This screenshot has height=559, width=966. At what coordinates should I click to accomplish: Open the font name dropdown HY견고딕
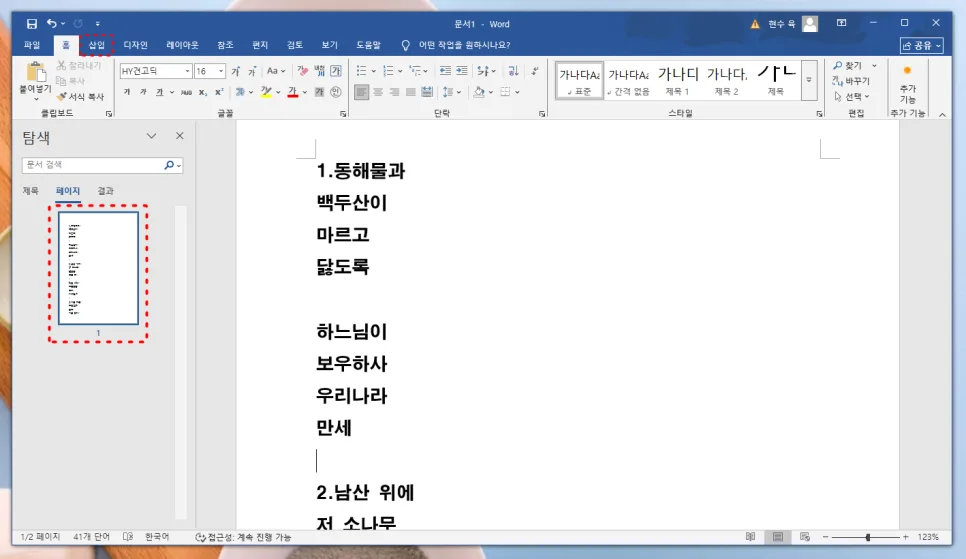point(187,71)
